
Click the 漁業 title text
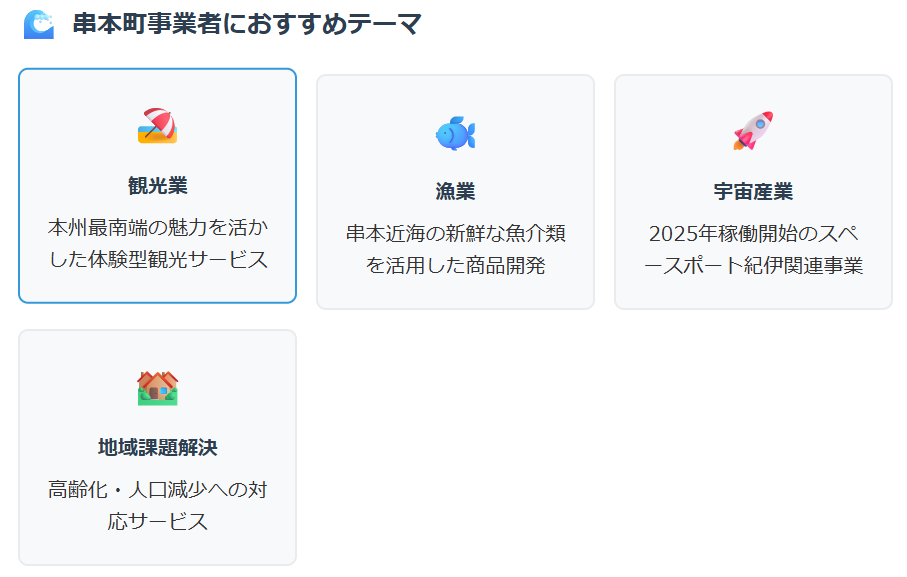click(x=455, y=191)
